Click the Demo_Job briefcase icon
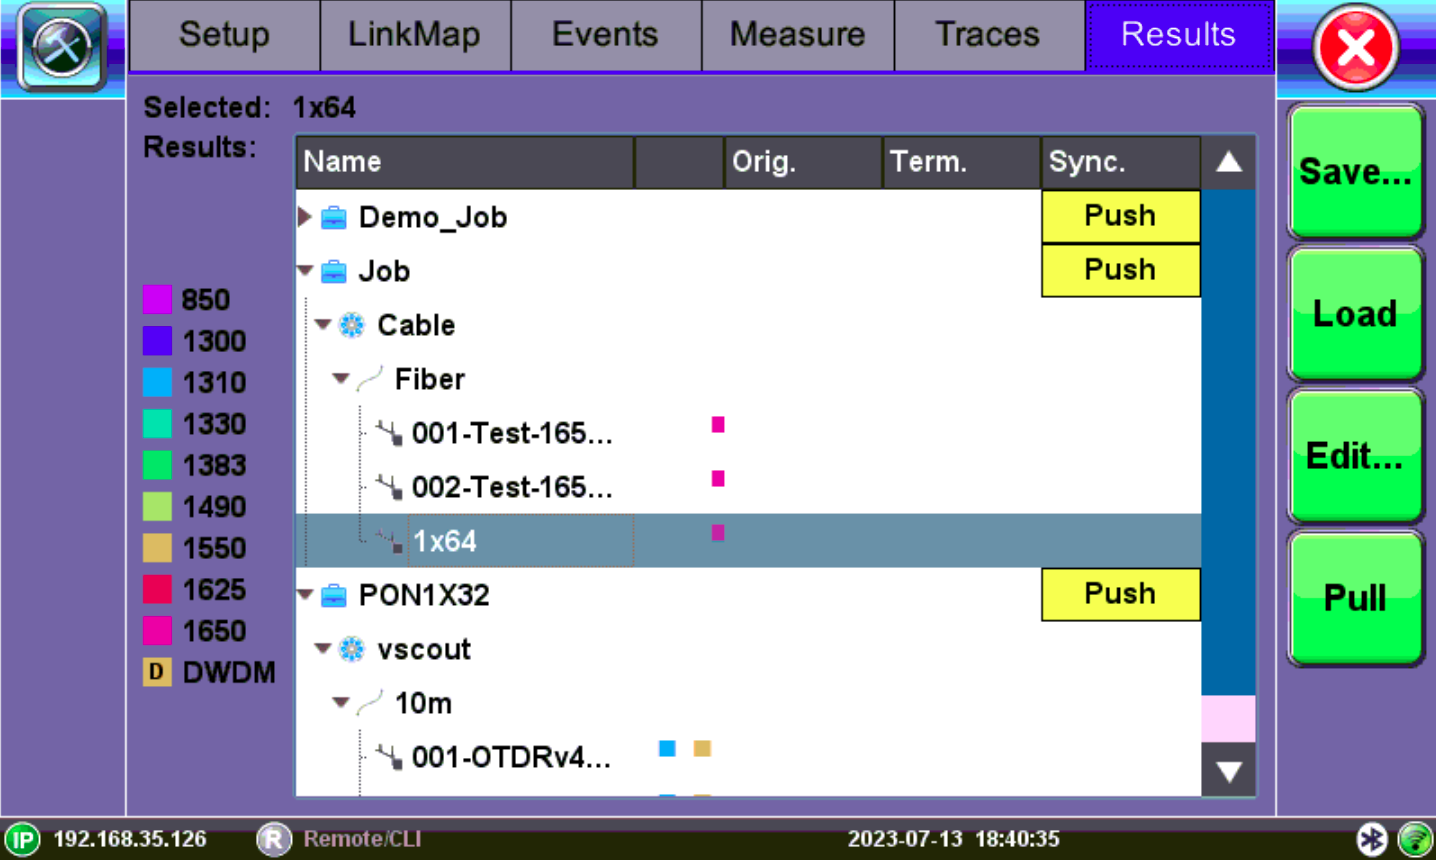Screen dimensions: 1436x860 (334, 217)
